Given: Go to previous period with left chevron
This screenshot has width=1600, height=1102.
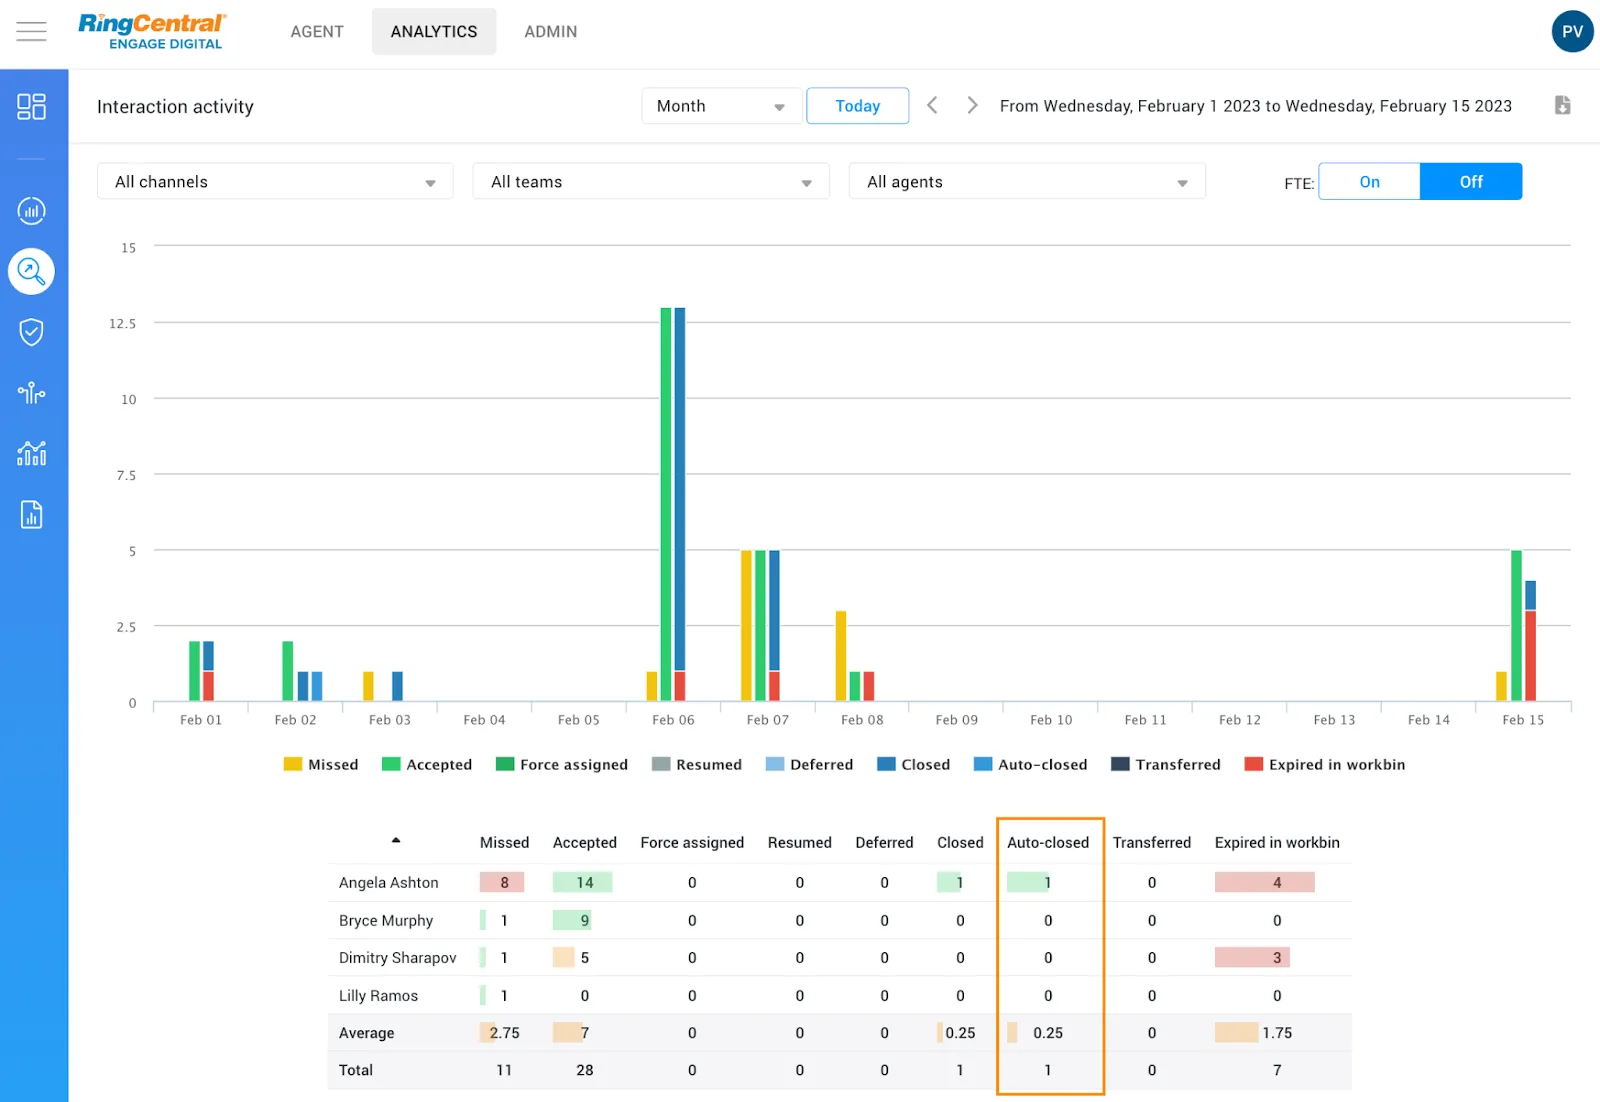Looking at the screenshot, I should tap(932, 106).
